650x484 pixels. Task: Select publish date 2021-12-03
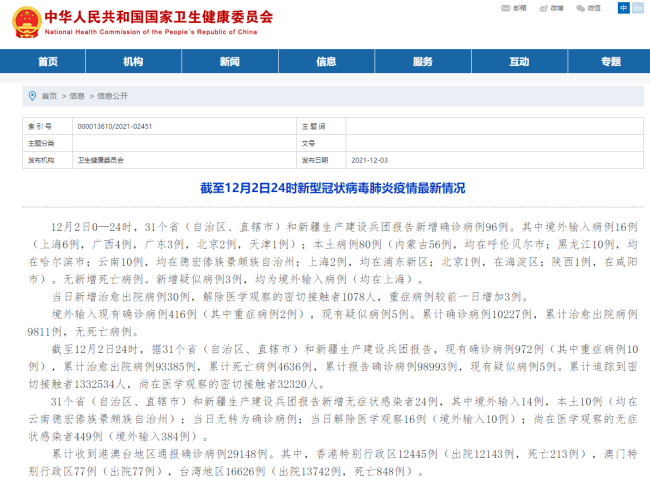point(369,160)
